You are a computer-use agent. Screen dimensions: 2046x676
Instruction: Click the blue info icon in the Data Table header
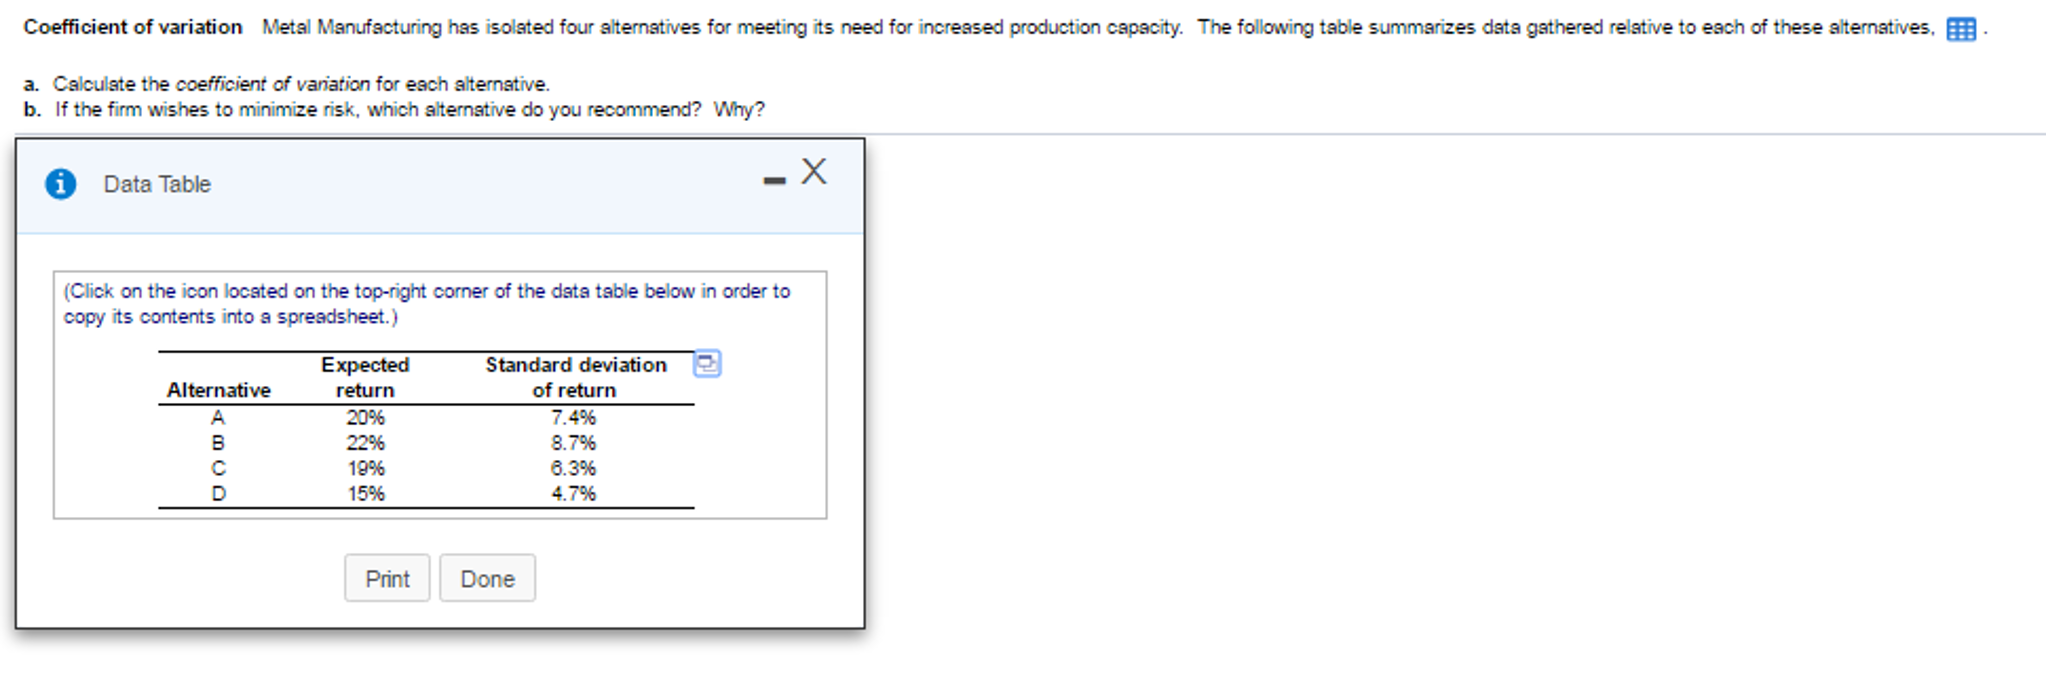click(x=60, y=183)
